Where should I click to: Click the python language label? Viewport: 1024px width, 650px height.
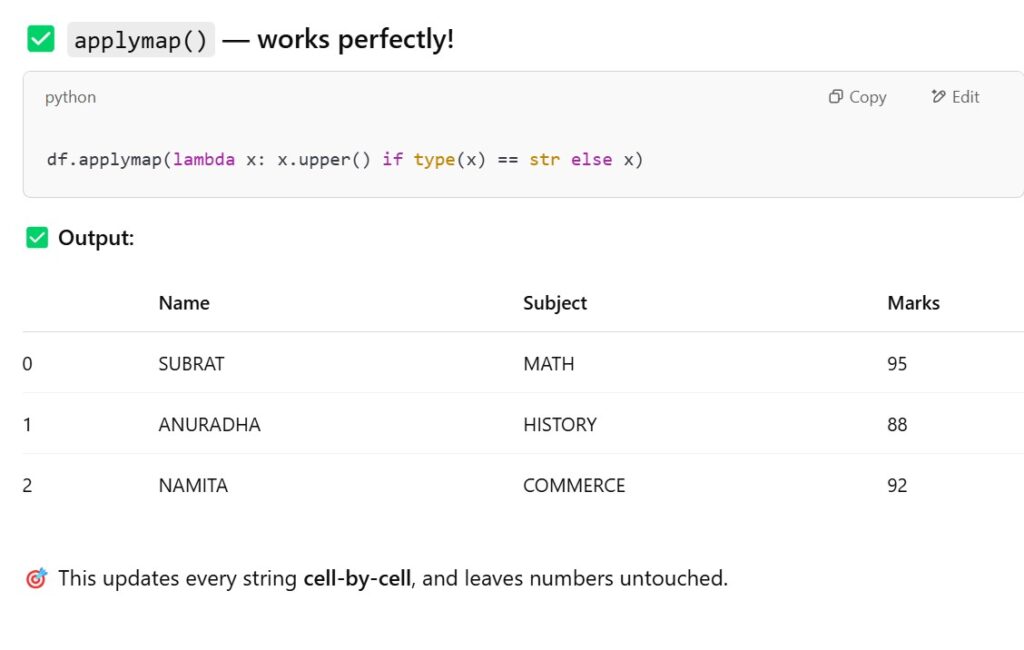(x=70, y=97)
